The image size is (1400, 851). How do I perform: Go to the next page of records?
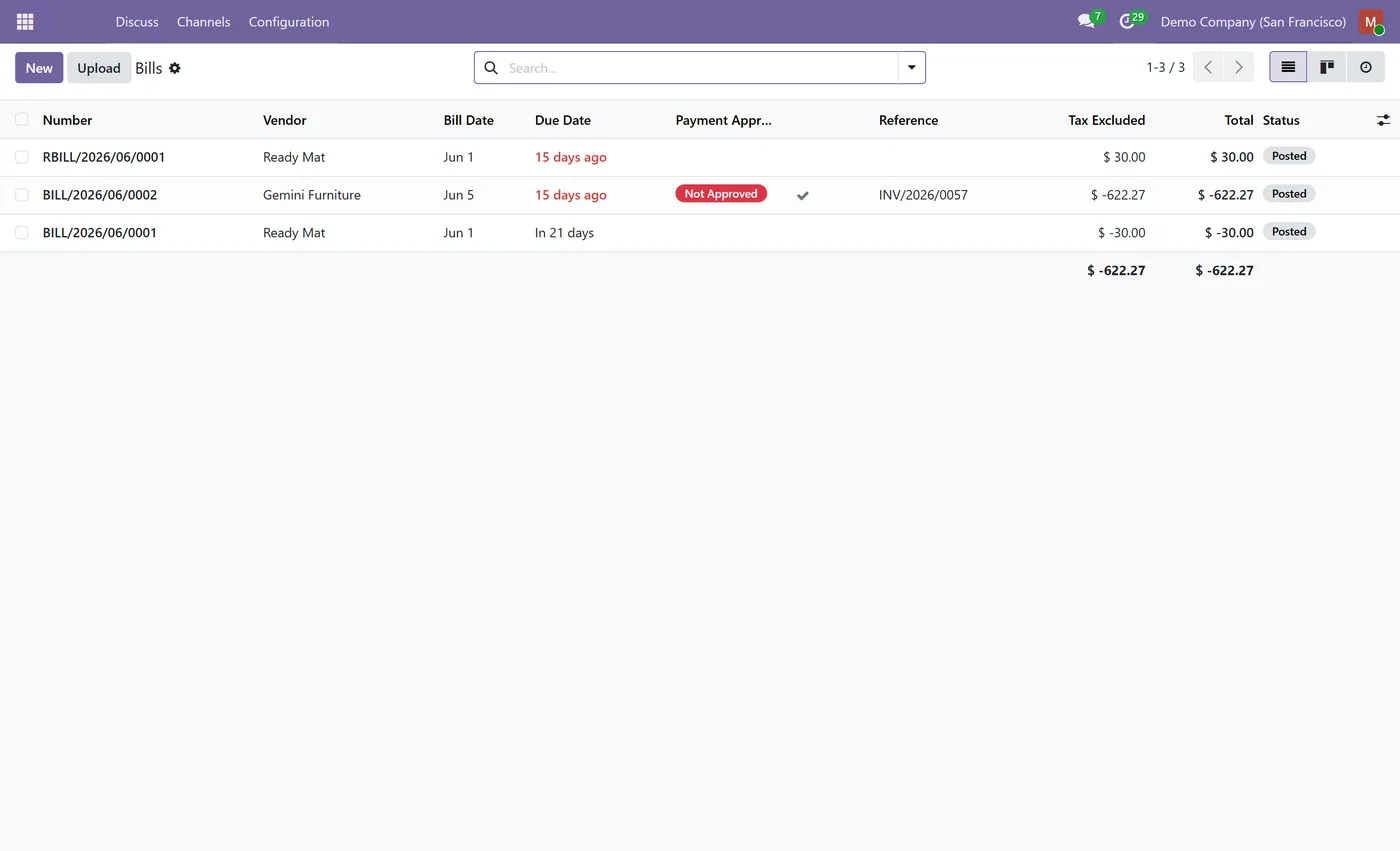[x=1239, y=67]
